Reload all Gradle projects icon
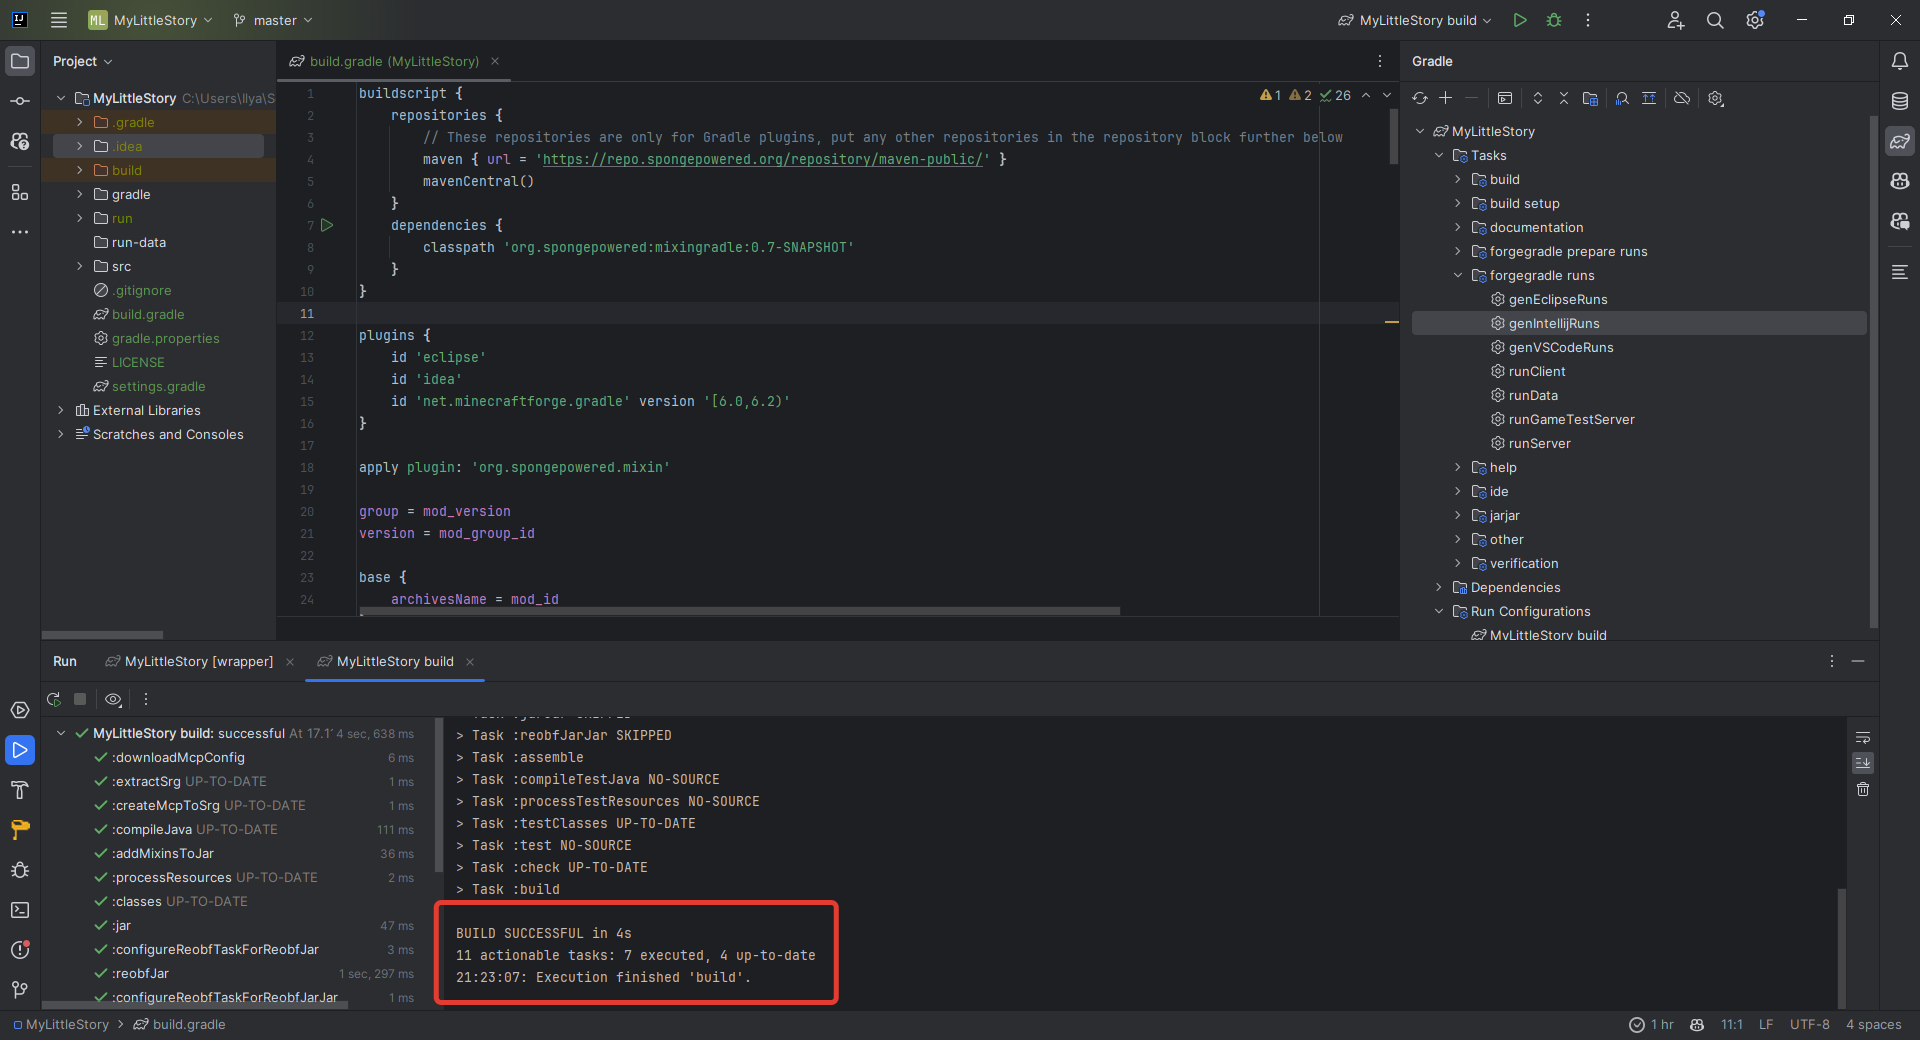 tap(1420, 98)
